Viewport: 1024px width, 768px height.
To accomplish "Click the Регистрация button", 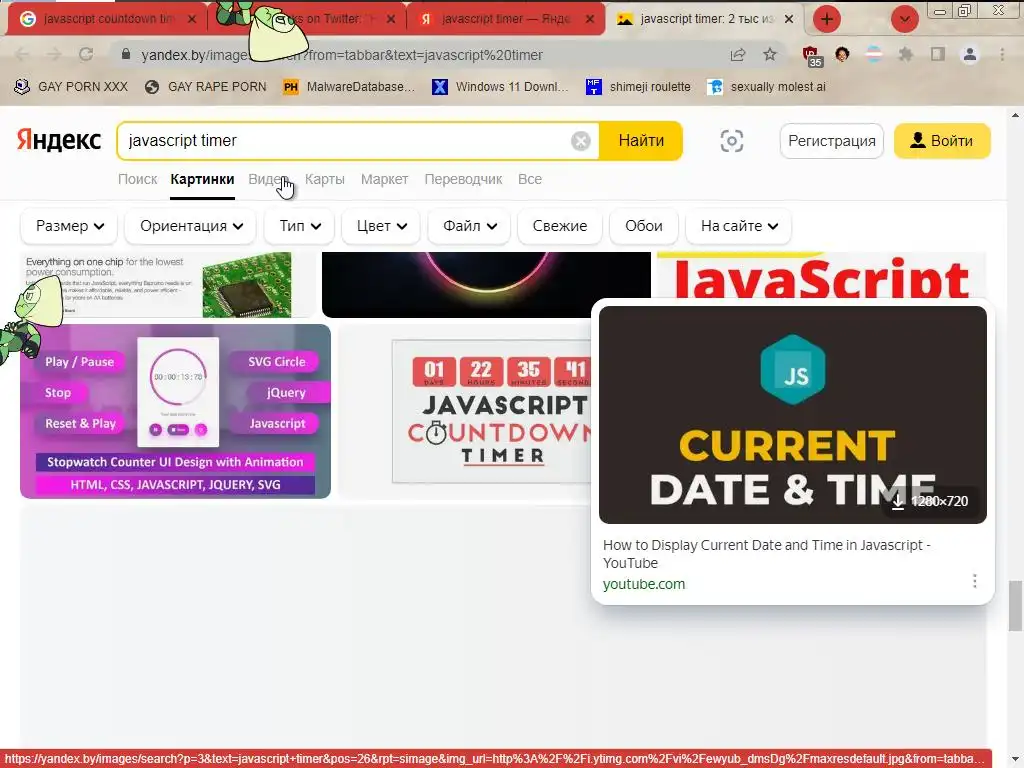I will pyautogui.click(x=831, y=140).
